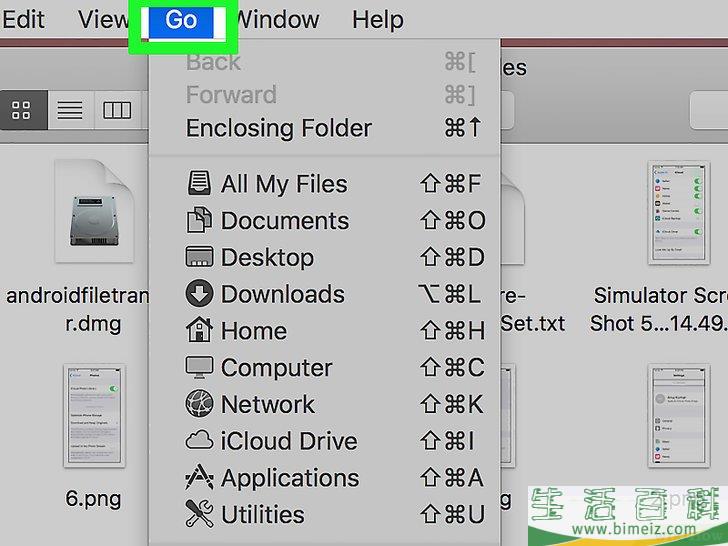728x546 pixels.
Task: Click the 6.png file name label
Action: (x=93, y=499)
